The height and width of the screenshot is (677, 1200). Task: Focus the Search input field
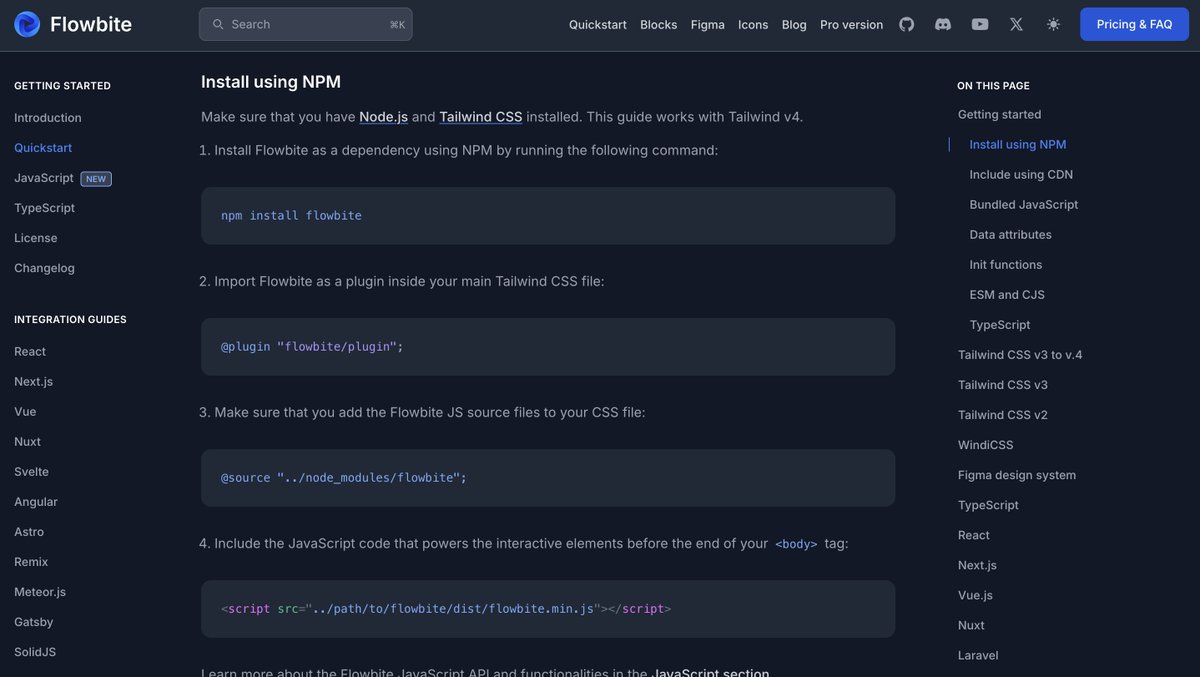tap(306, 24)
